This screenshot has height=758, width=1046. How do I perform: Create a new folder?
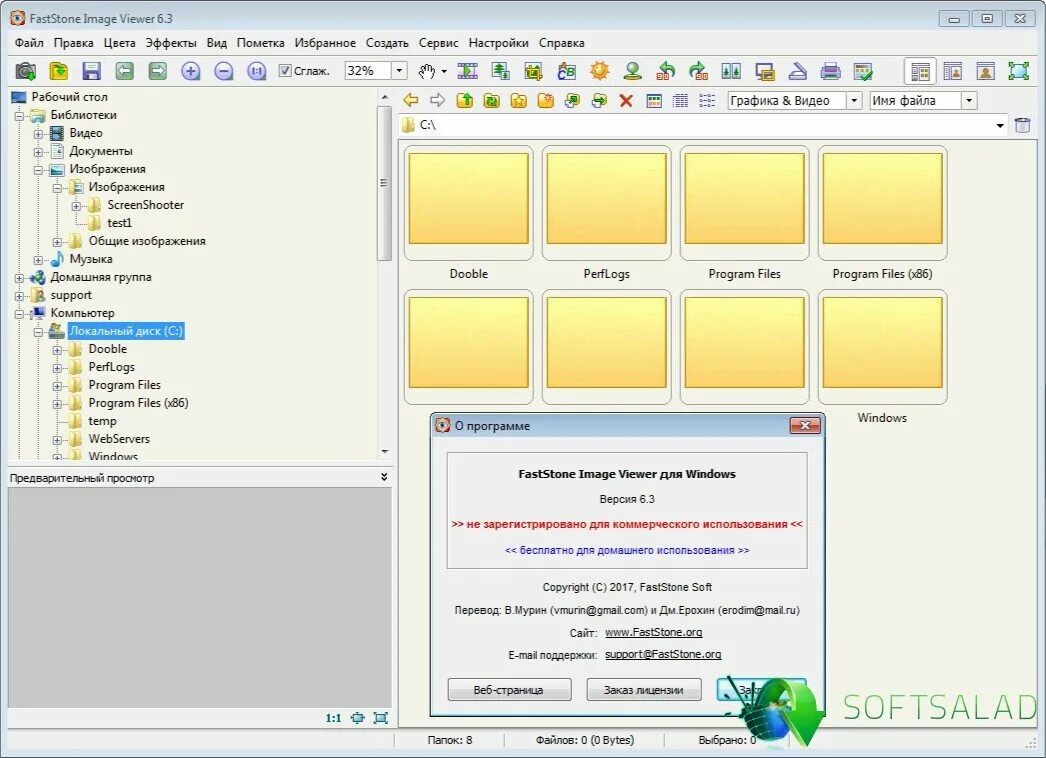pyautogui.click(x=546, y=101)
